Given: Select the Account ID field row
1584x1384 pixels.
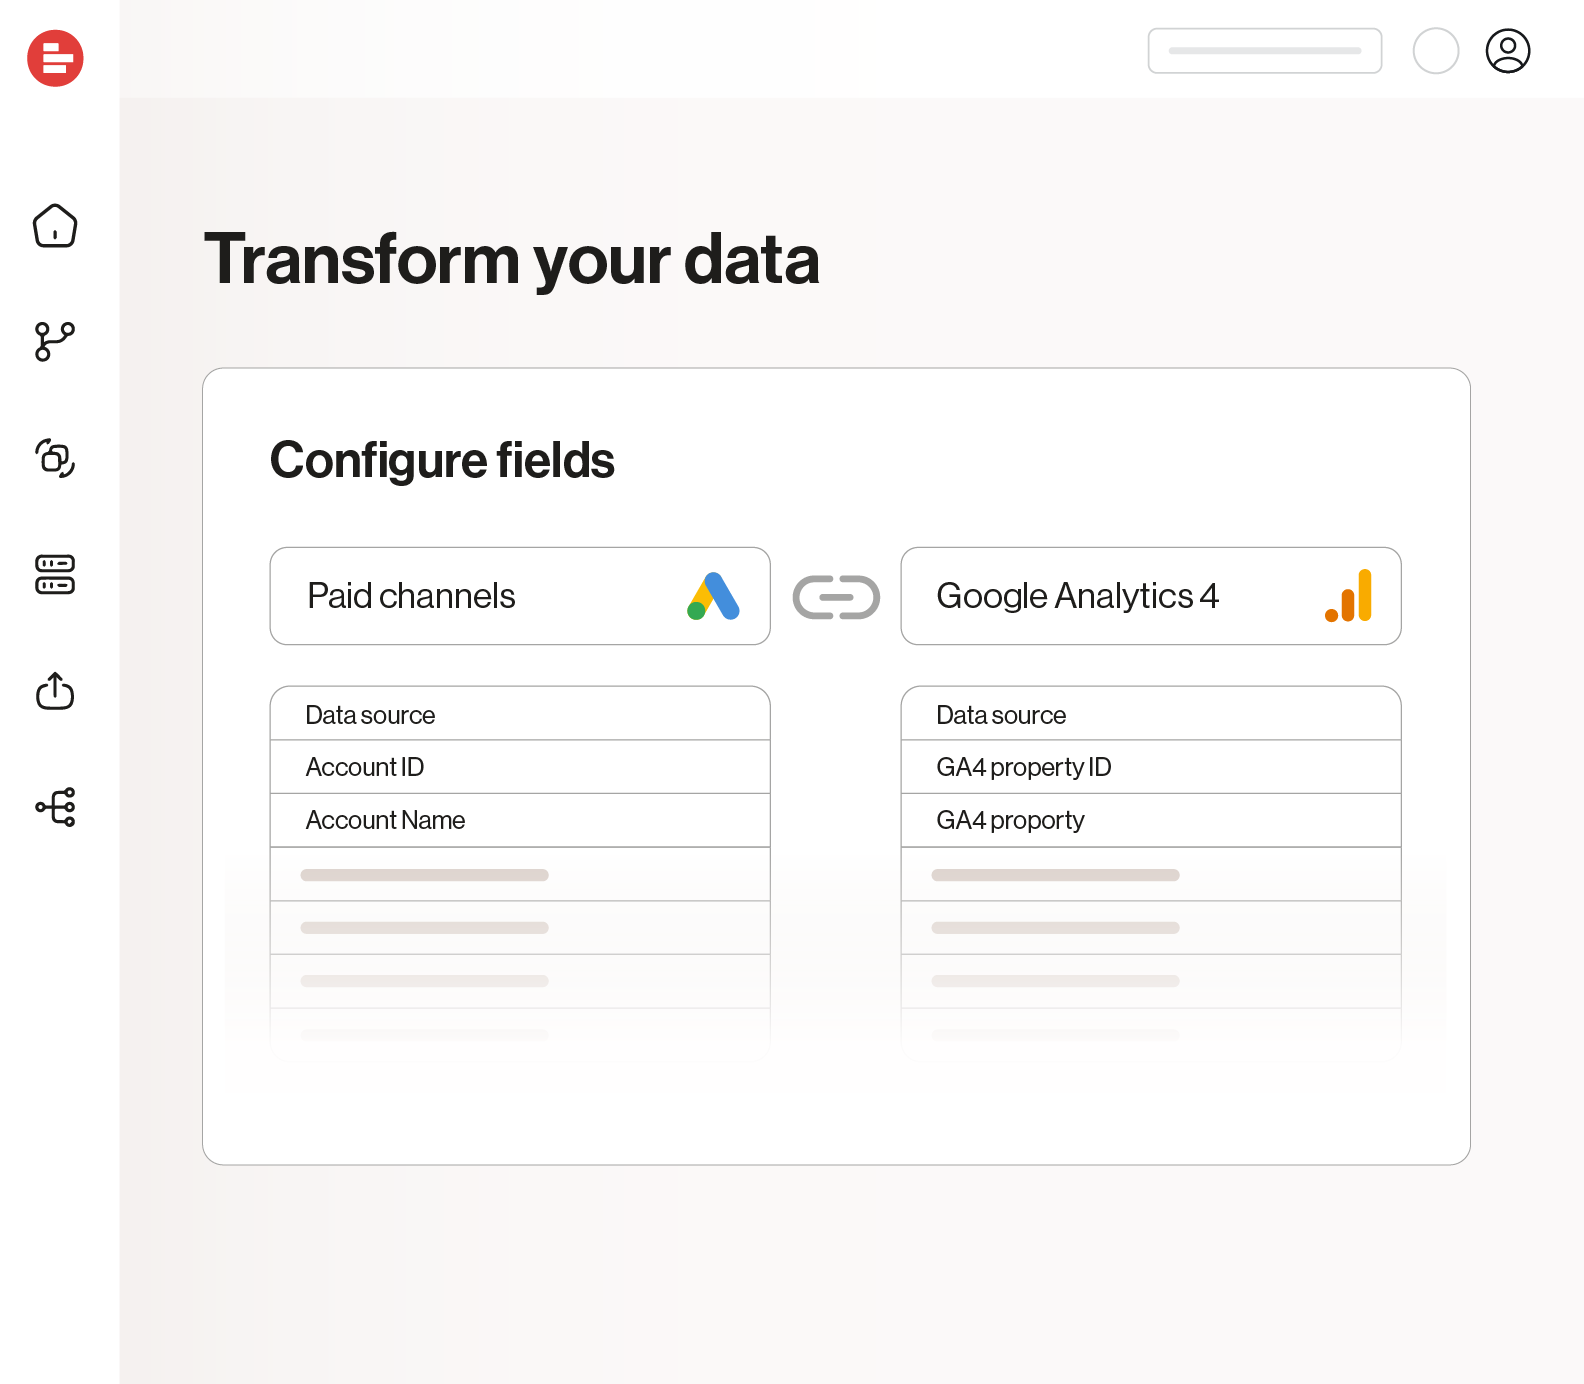Looking at the screenshot, I should point(519,767).
